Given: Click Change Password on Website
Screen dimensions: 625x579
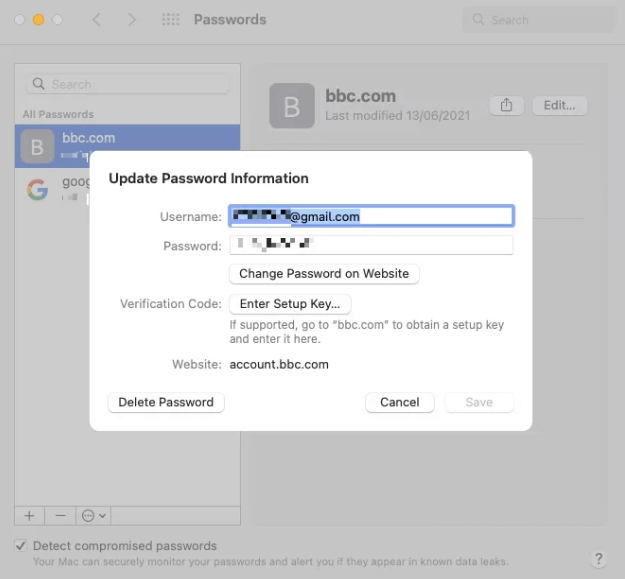Looking at the screenshot, I should tap(324, 274).
